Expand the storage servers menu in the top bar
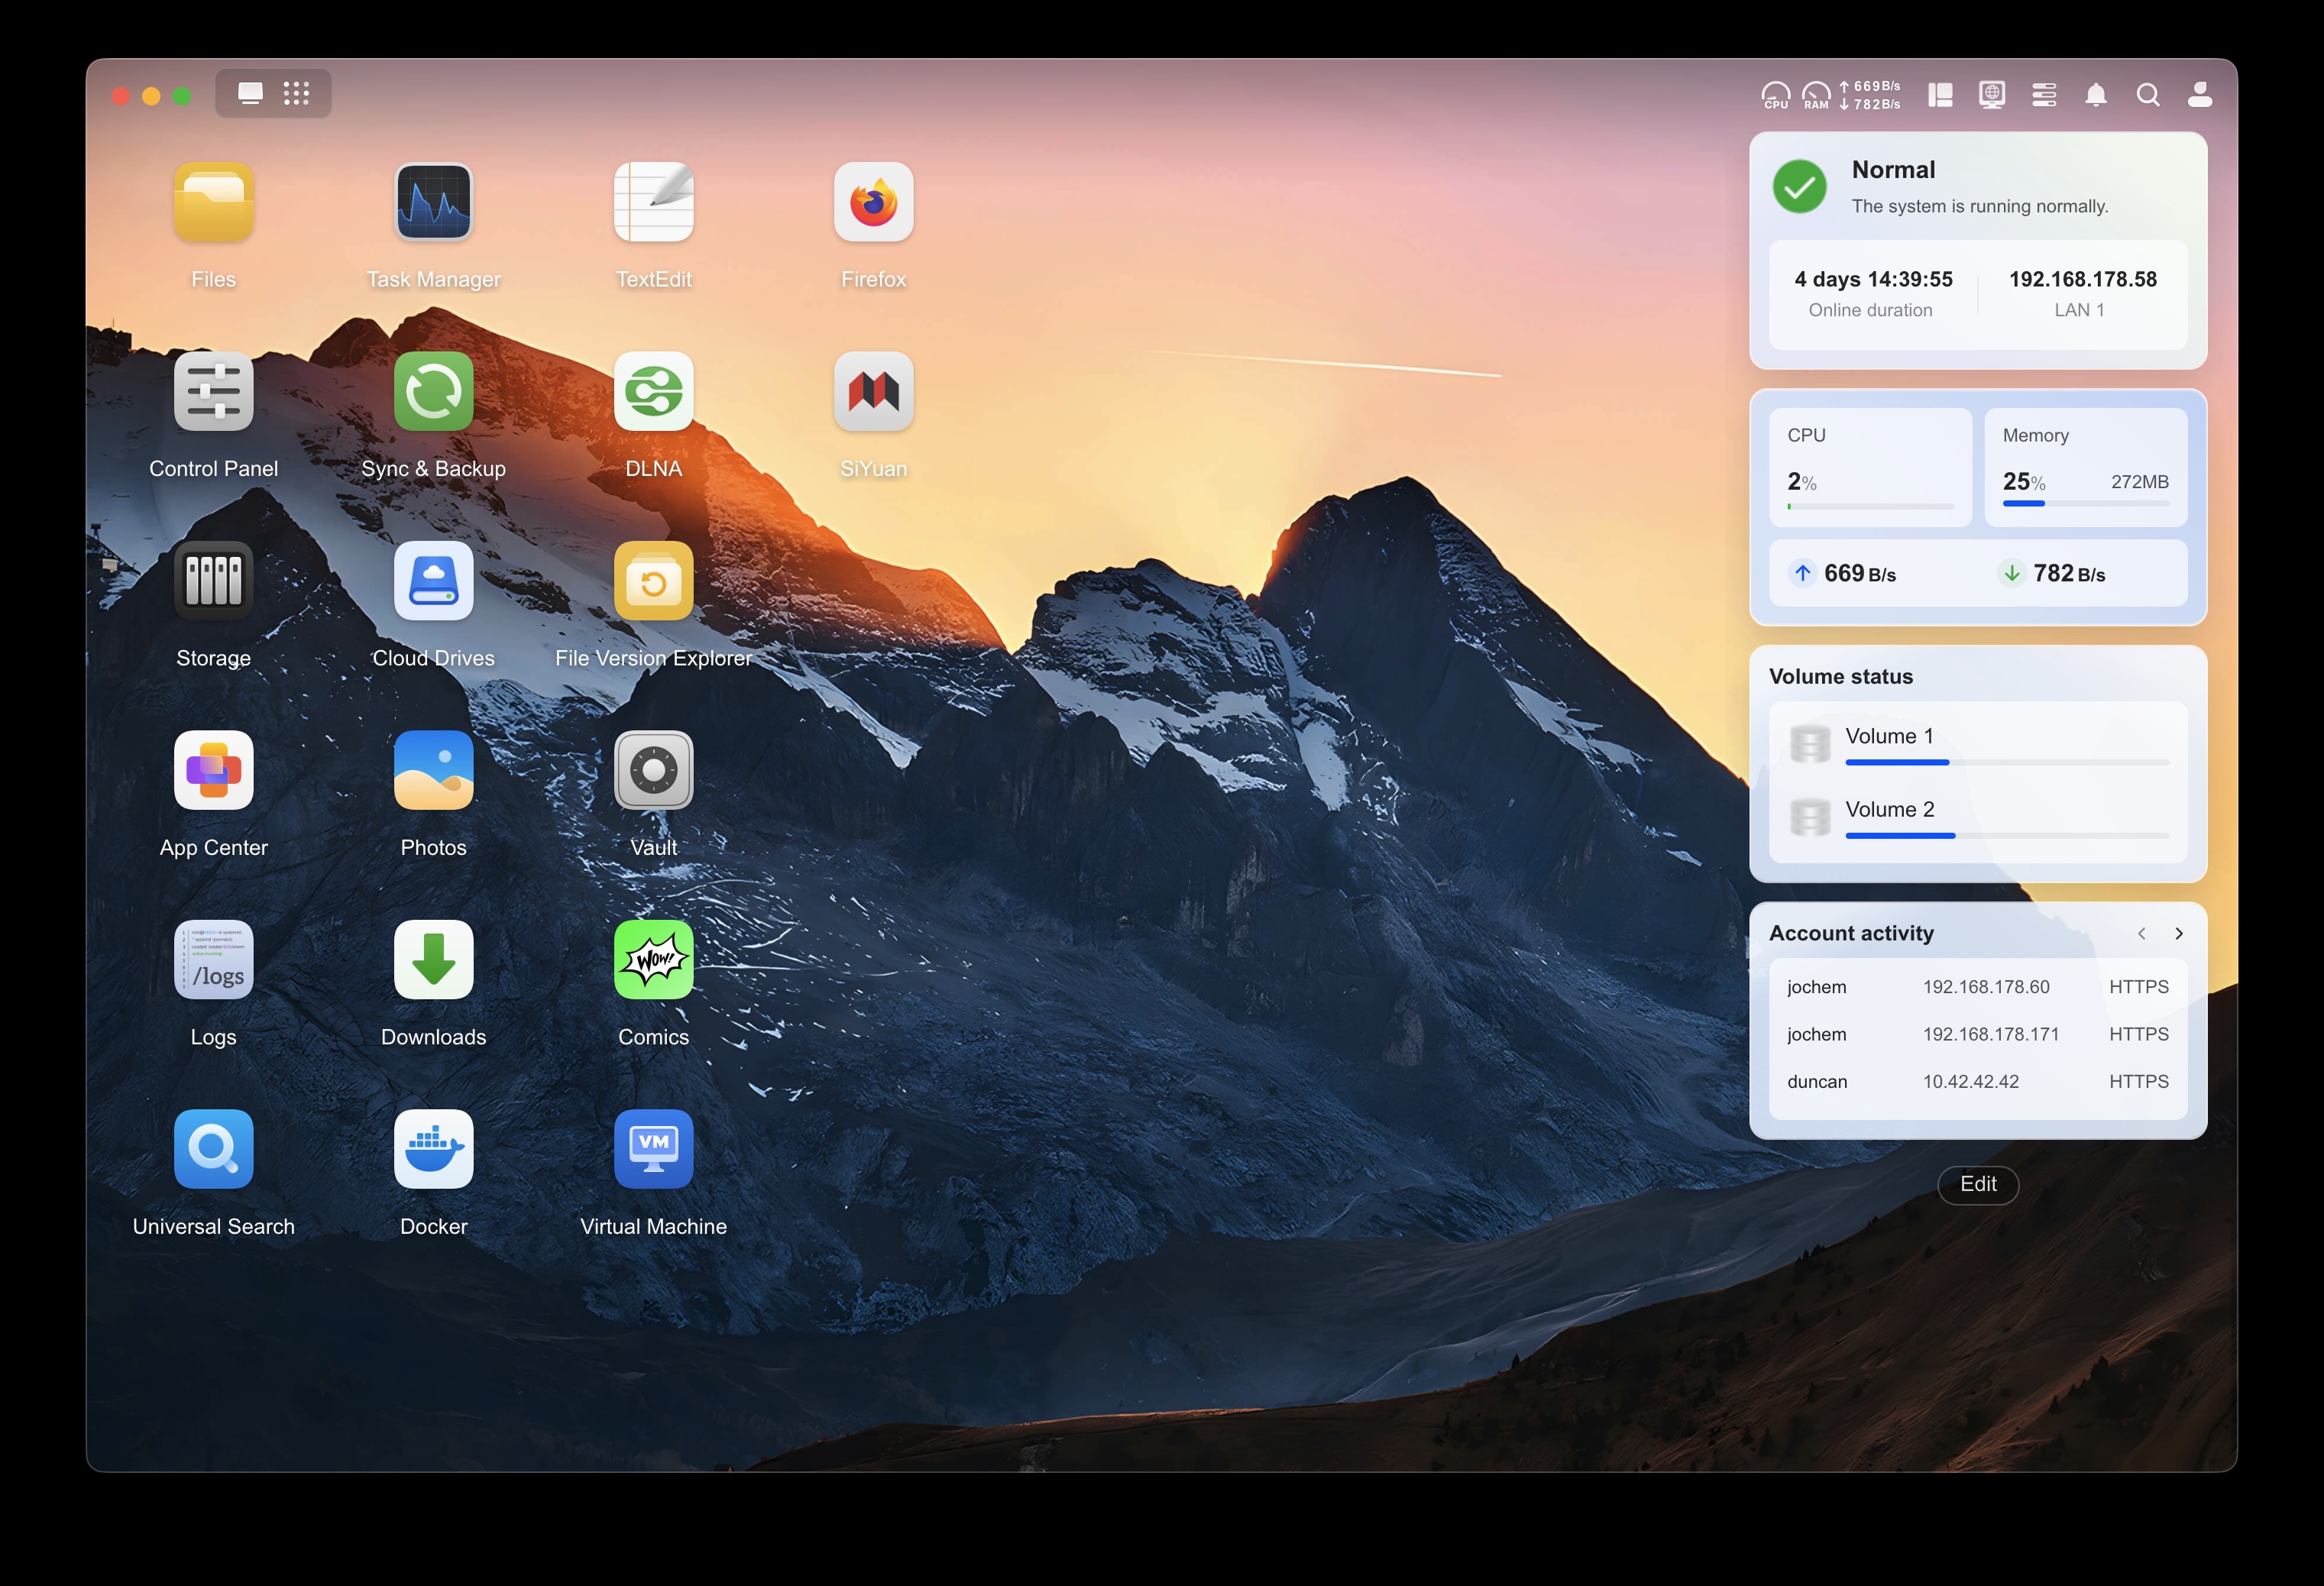Screen dimensions: 2324x1586 2044,95
